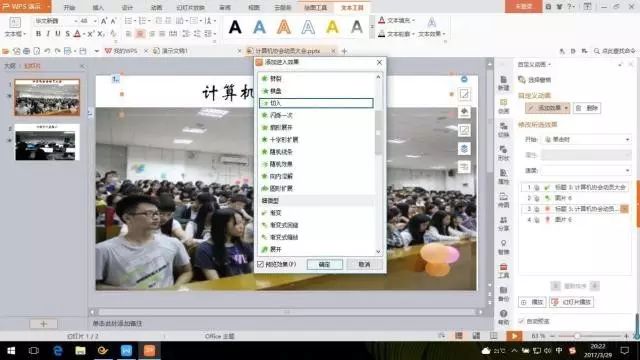Apply text shadow S button

pos(67,34)
